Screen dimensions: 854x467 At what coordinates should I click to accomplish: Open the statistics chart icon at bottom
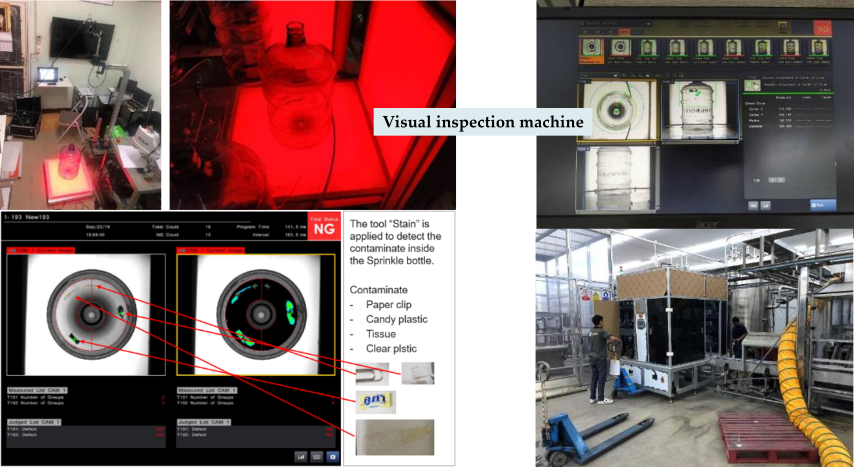tap(300, 455)
